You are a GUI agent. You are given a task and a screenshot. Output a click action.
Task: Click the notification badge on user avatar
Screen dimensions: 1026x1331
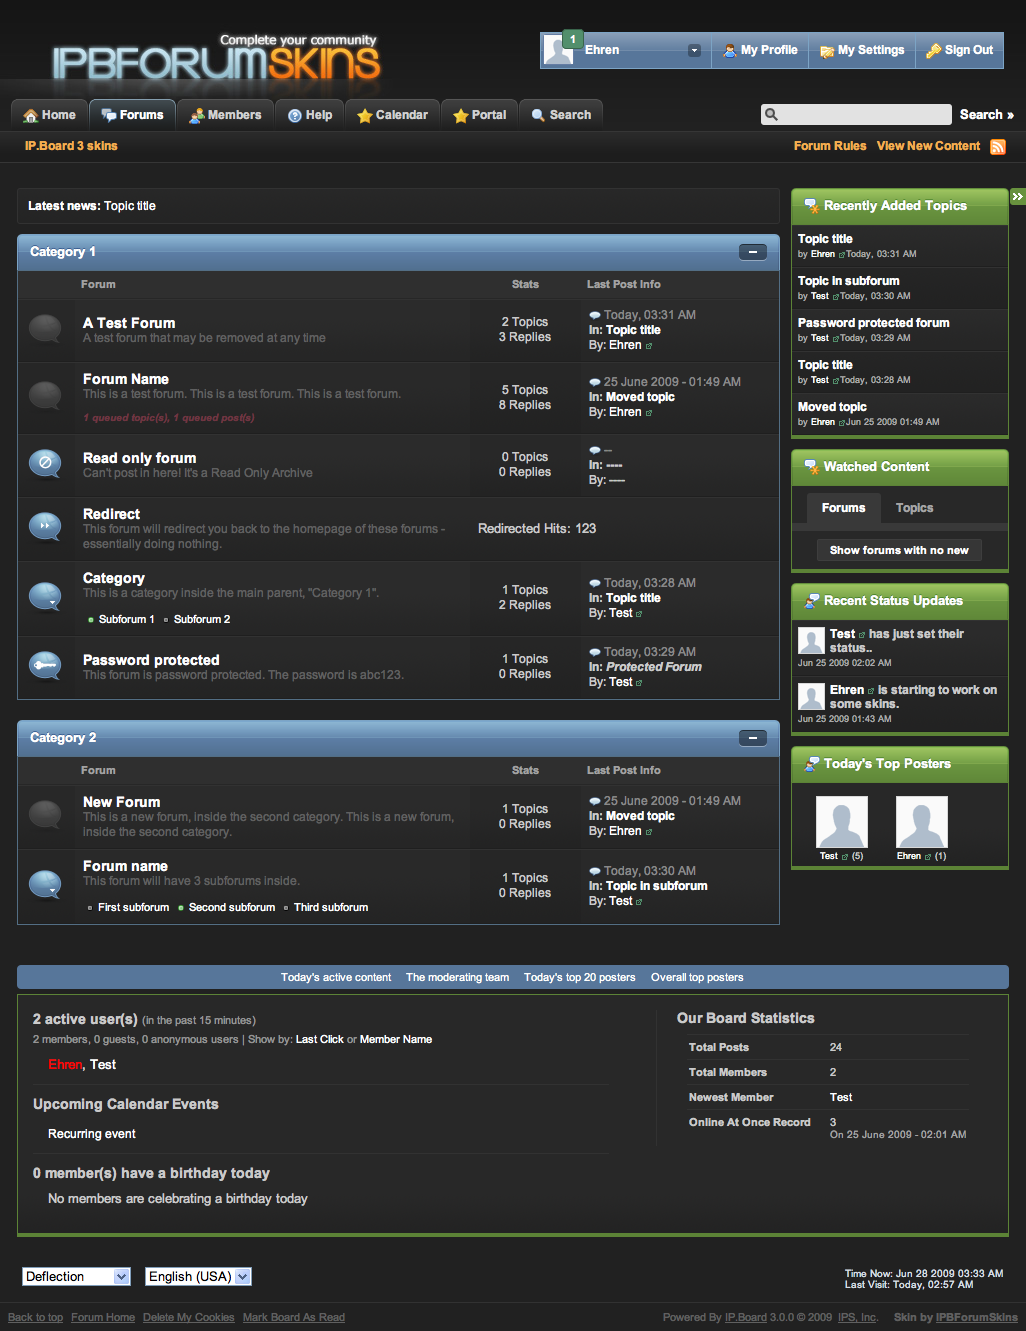click(x=572, y=39)
